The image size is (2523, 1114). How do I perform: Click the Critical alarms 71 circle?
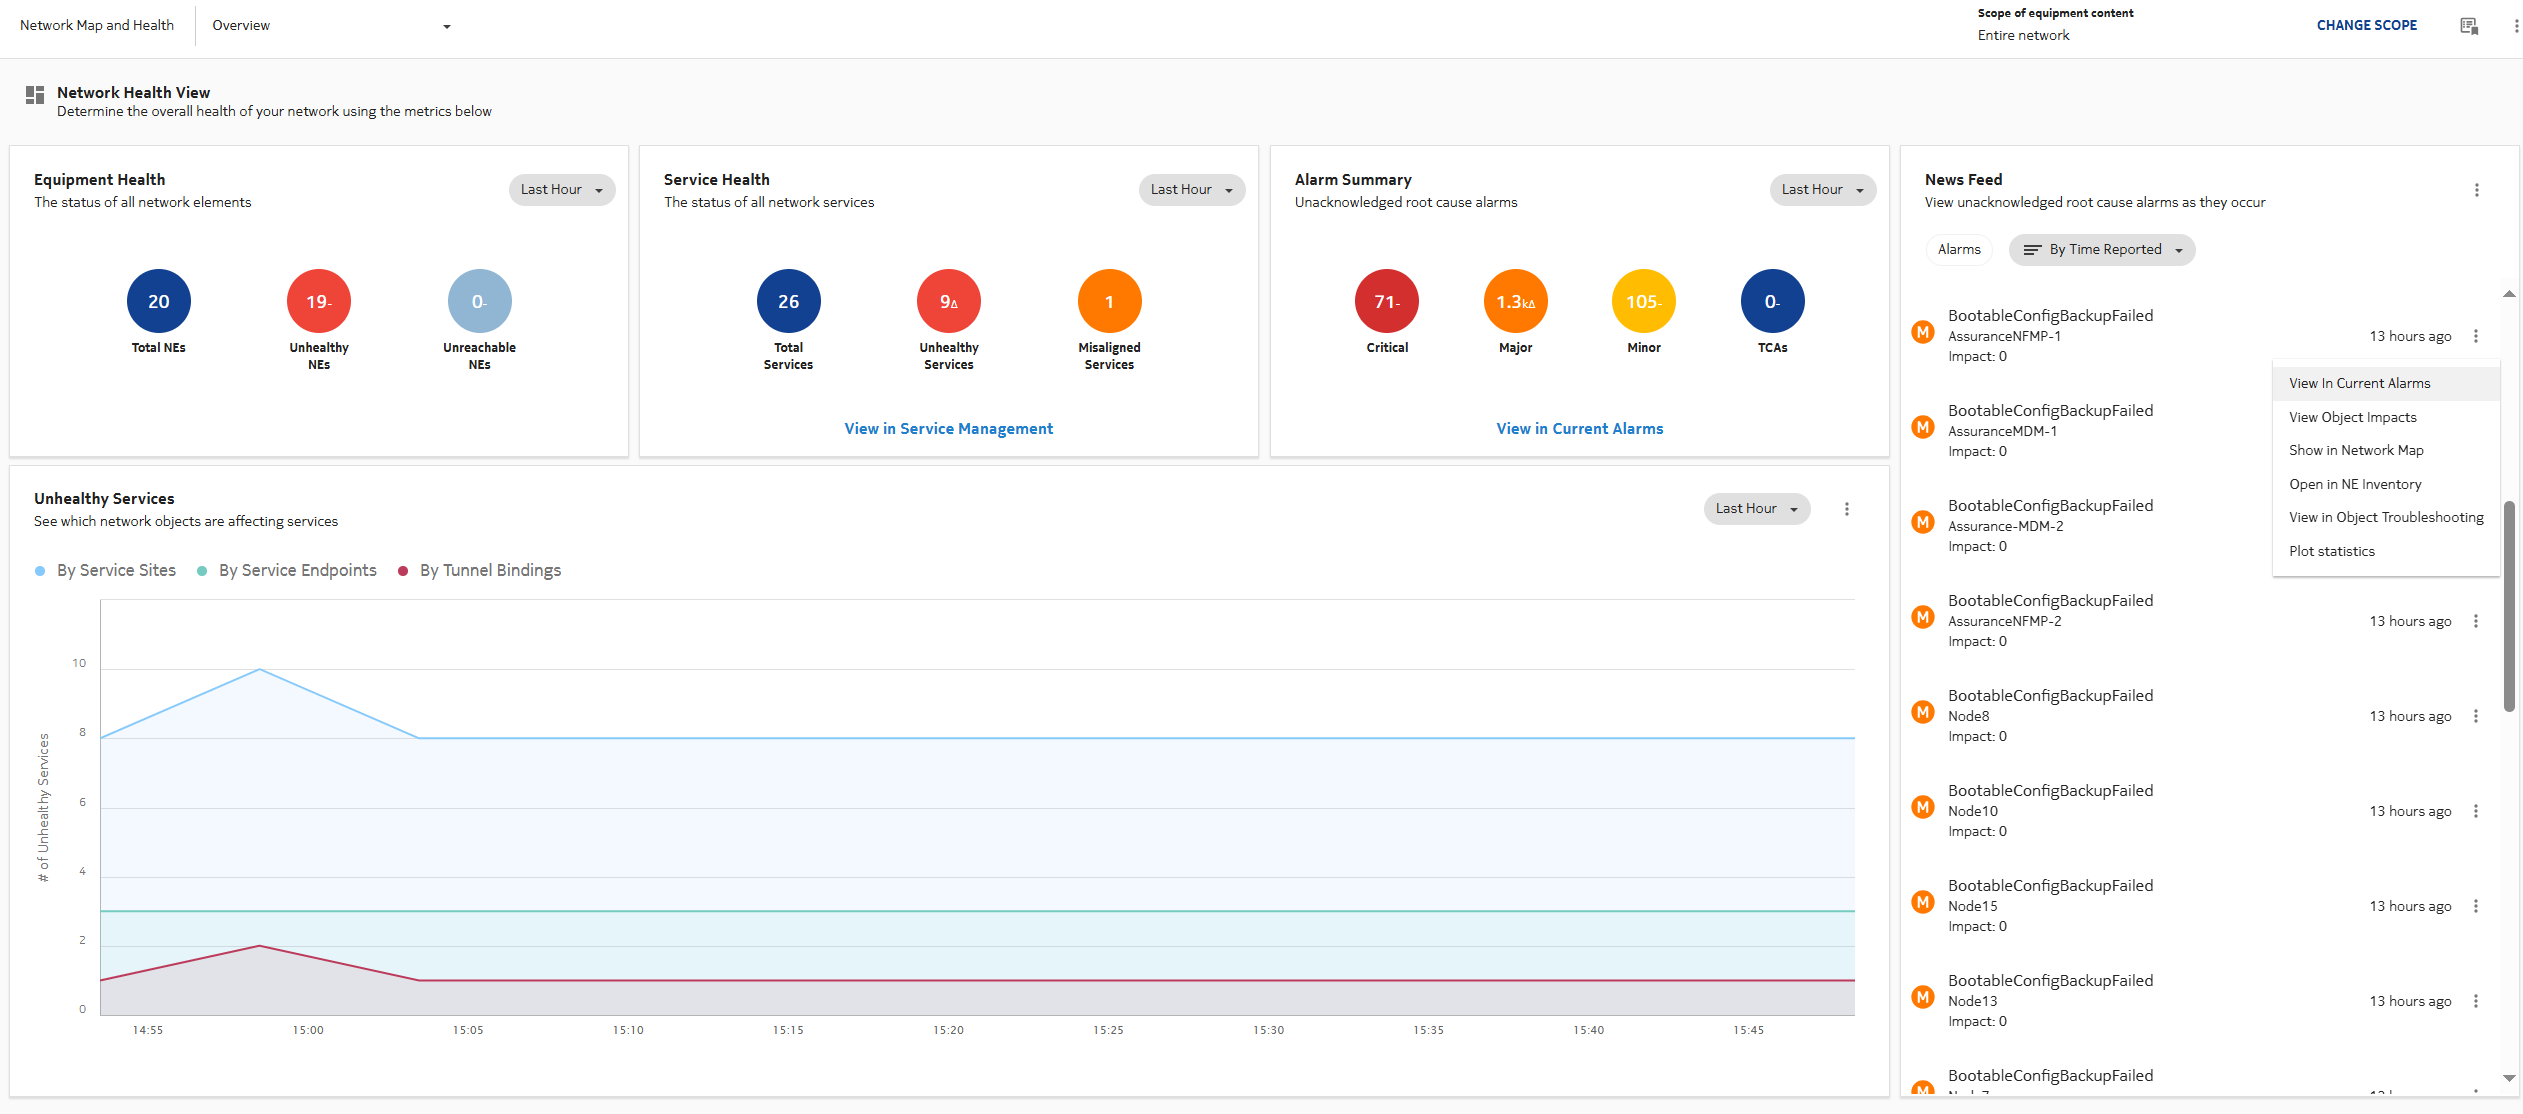(1386, 301)
